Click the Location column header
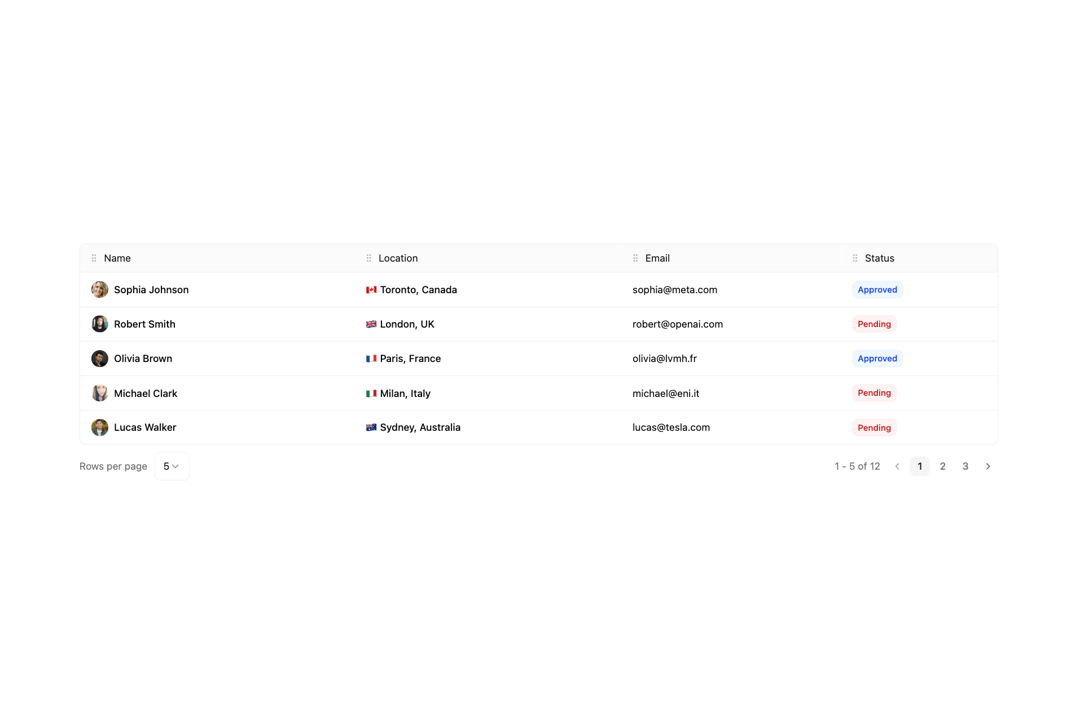Image resolution: width=1080 pixels, height=724 pixels. coord(398,258)
